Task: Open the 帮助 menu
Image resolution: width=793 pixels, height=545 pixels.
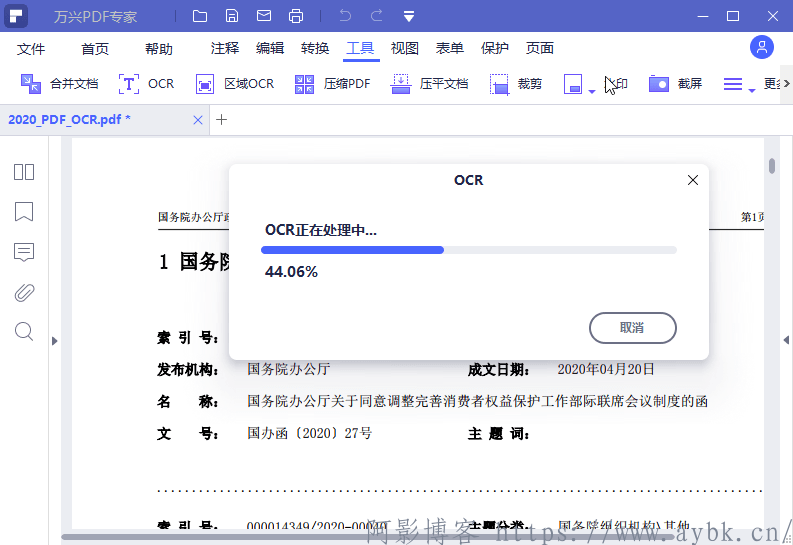Action: click(x=159, y=49)
